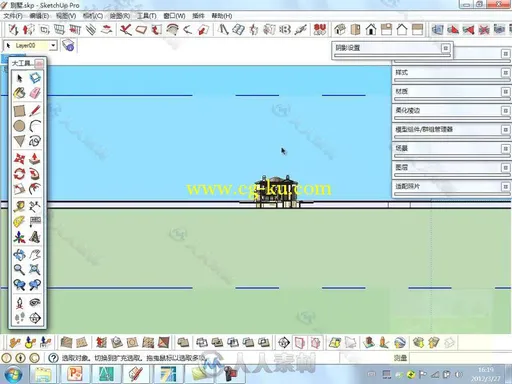Pick the Look Around eye tool
This screenshot has height=384, width=512.
pyautogui.click(x=35, y=302)
